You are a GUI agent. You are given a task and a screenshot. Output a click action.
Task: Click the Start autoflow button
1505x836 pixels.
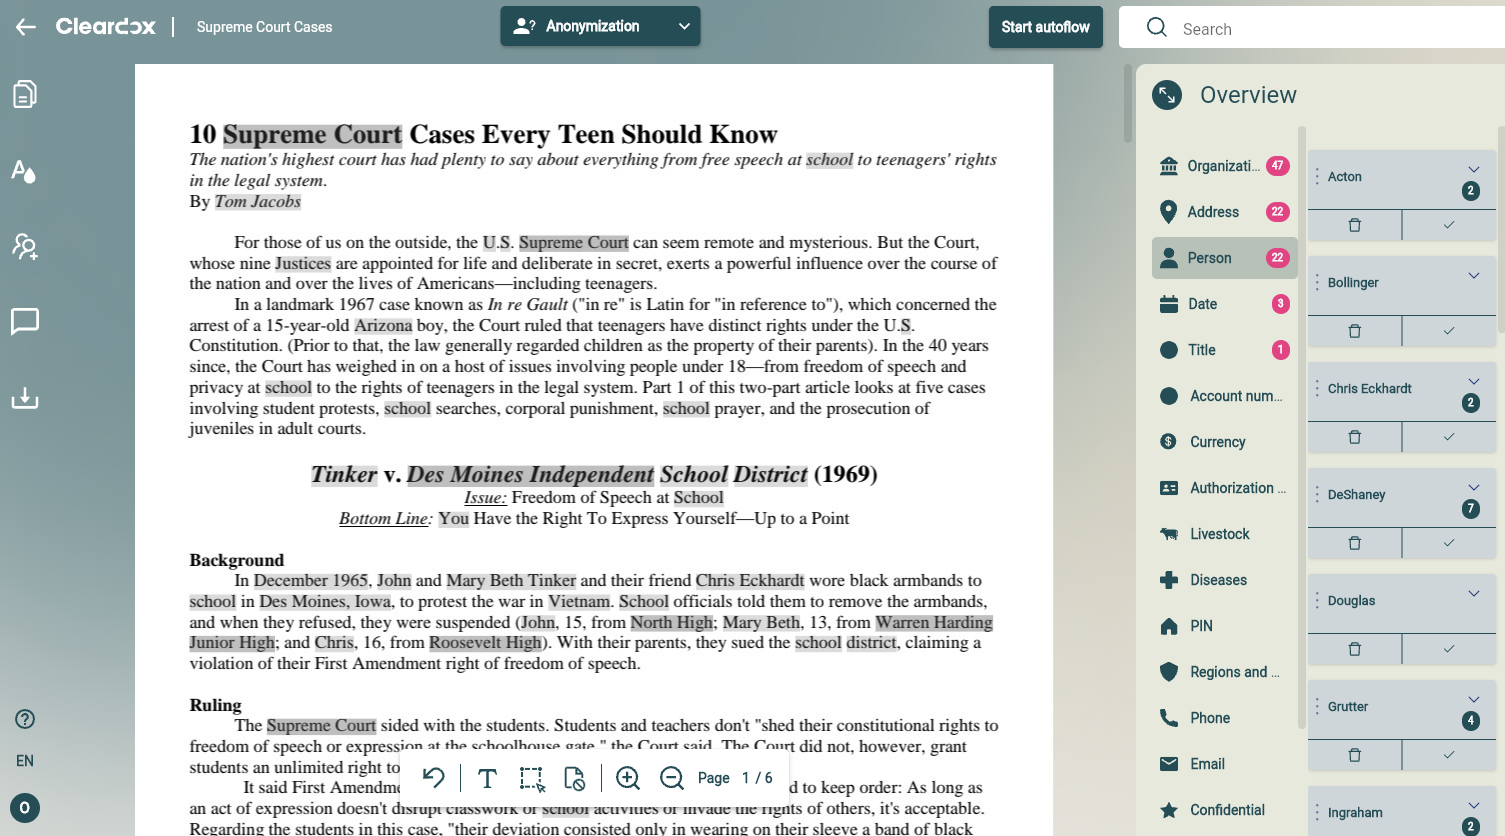[1046, 27]
